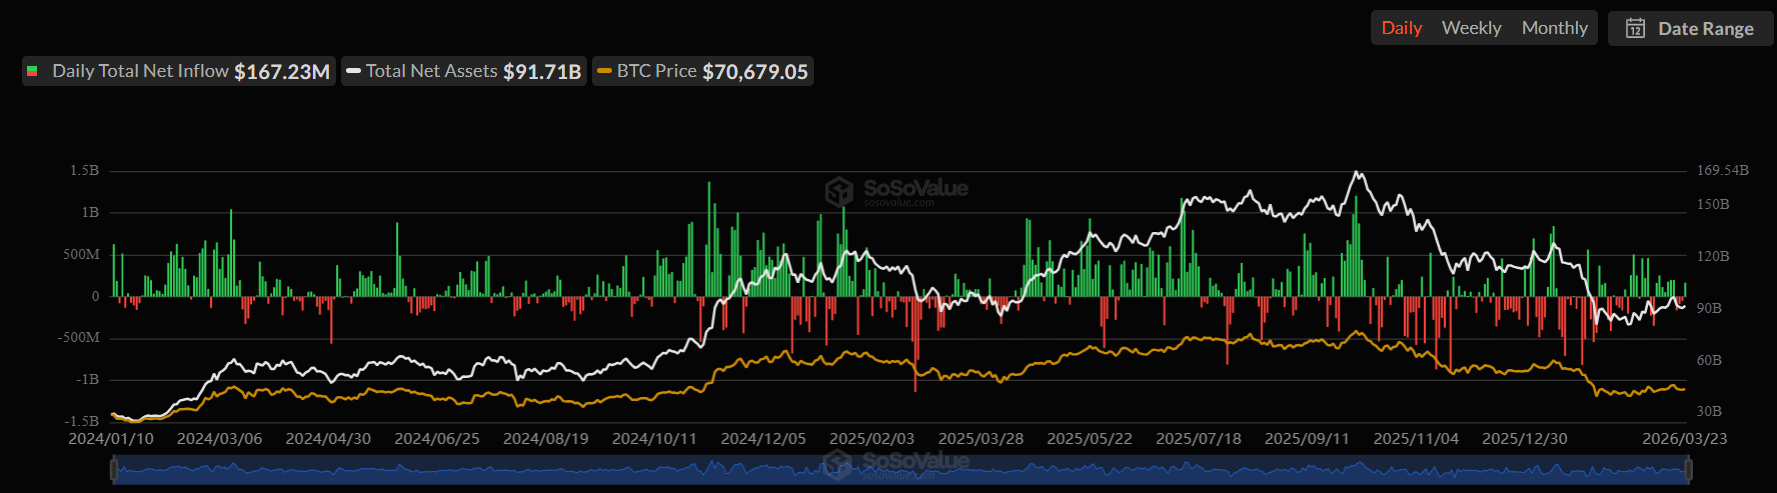Viewport: 1777px width, 493px height.
Task: Click the 2025/12/30 x-axis date label
Action: click(x=1525, y=439)
